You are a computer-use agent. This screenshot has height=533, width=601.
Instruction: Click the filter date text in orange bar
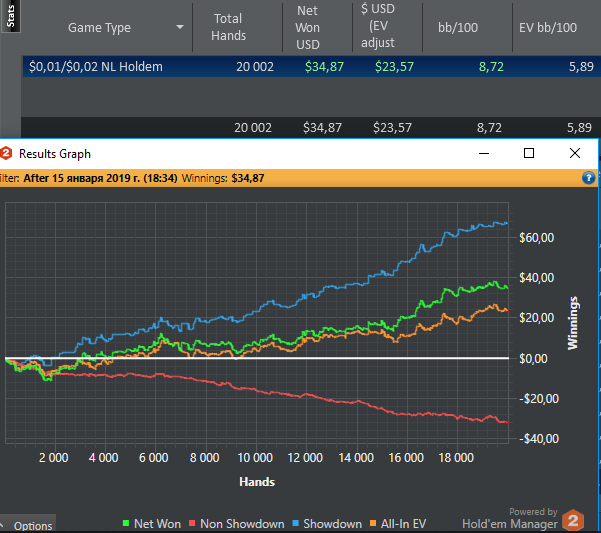click(100, 178)
